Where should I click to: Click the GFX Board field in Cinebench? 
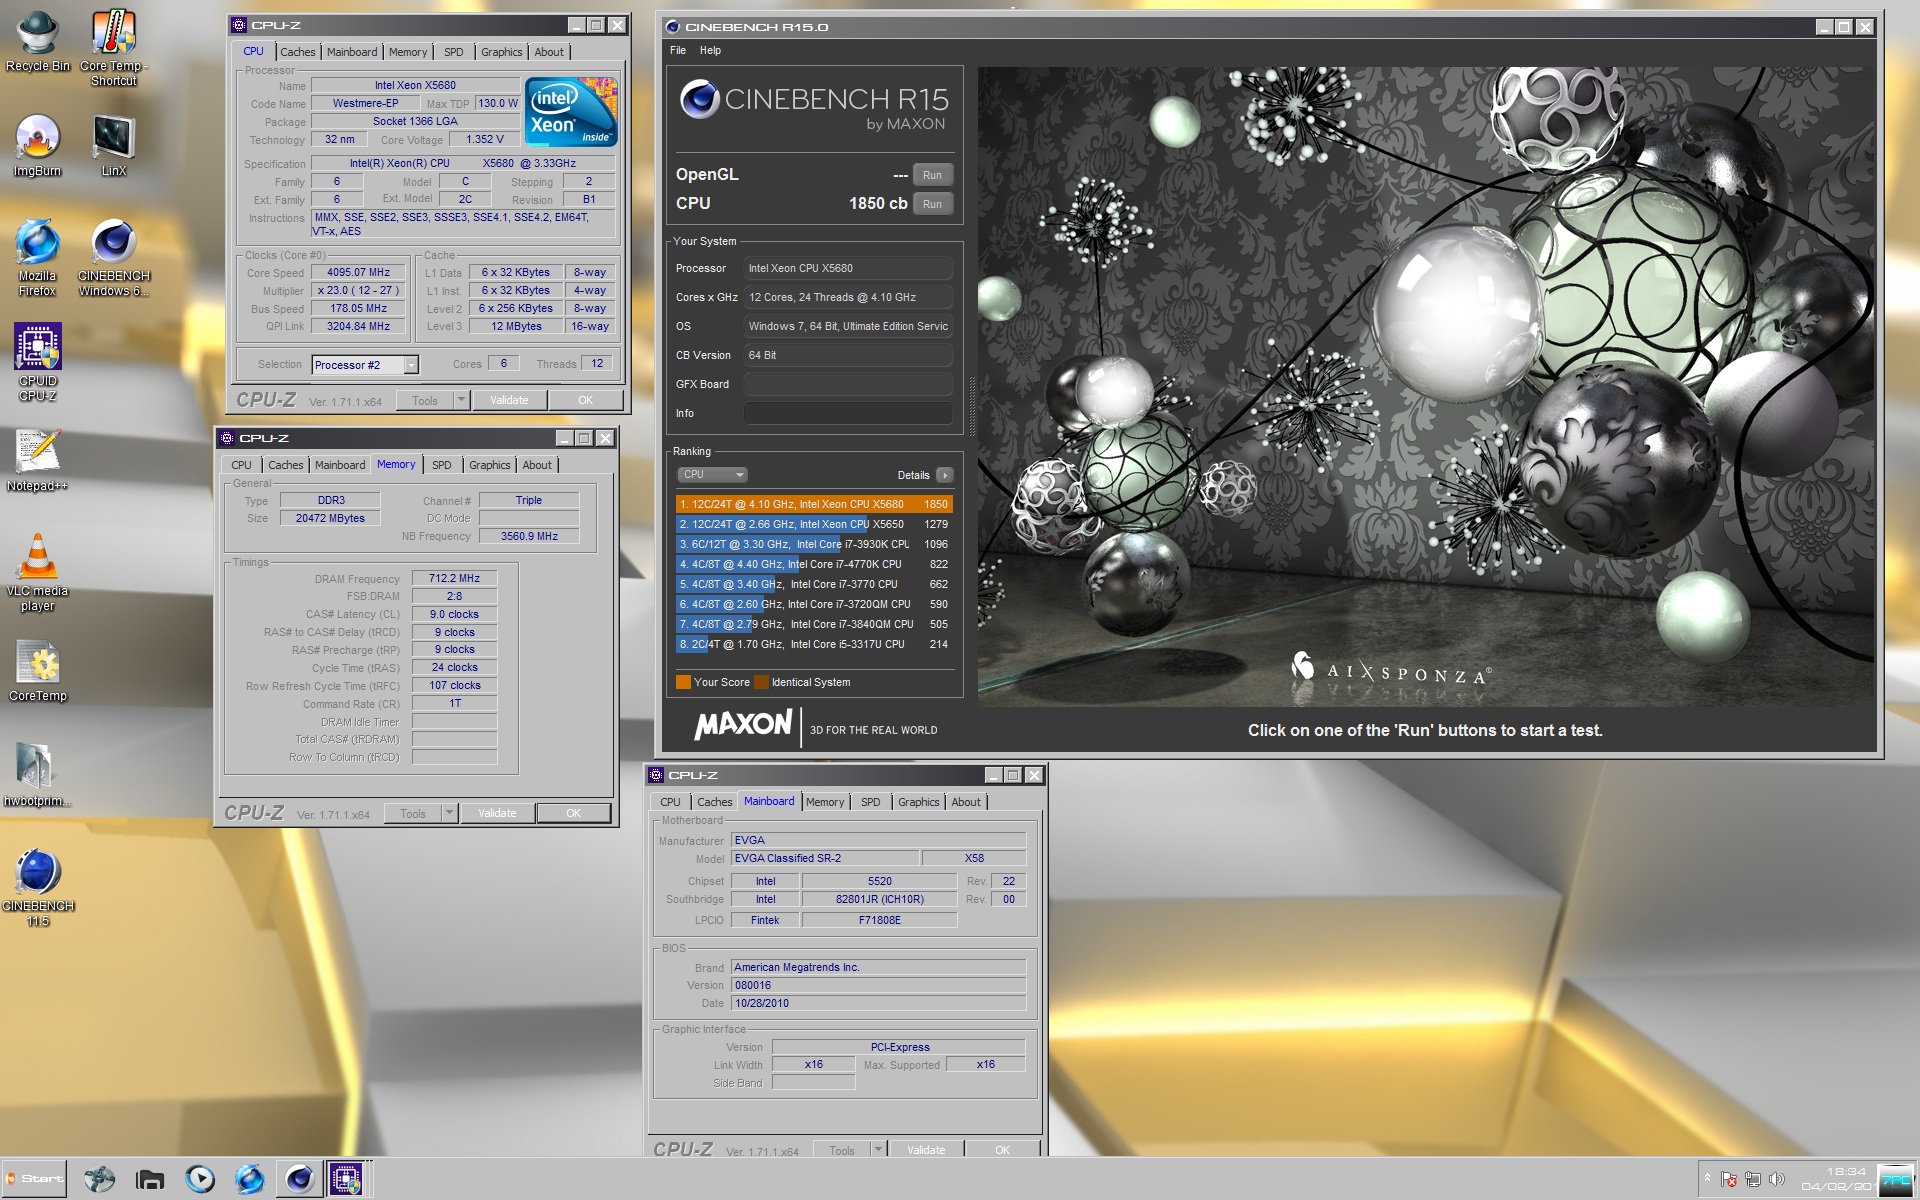[848, 384]
